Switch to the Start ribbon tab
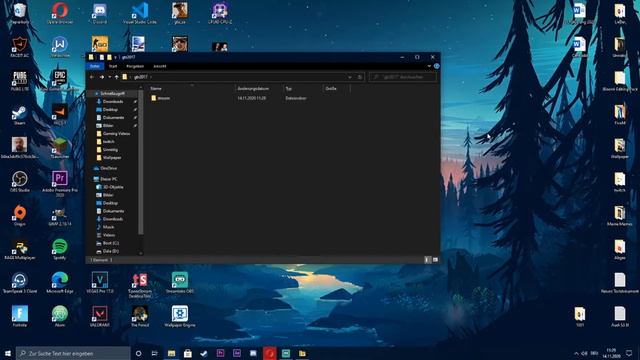This screenshot has height=360, width=640. point(113,66)
